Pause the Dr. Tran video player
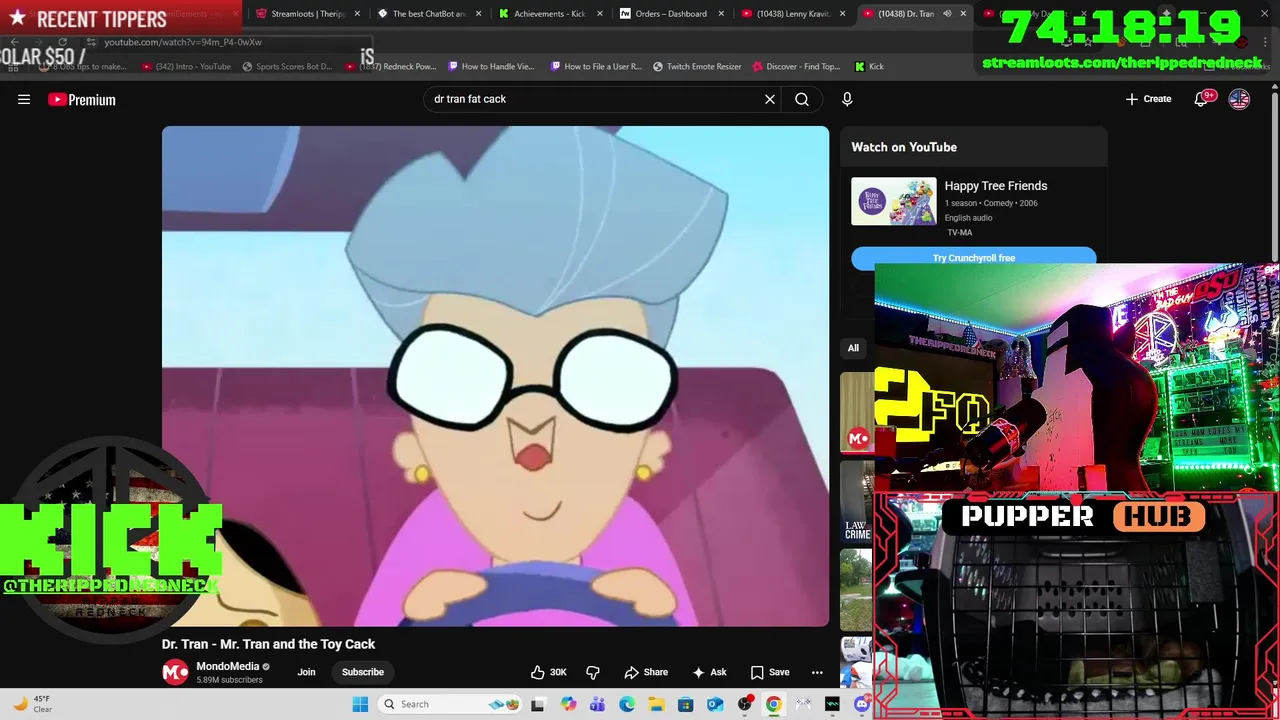1280x720 pixels. 495,376
